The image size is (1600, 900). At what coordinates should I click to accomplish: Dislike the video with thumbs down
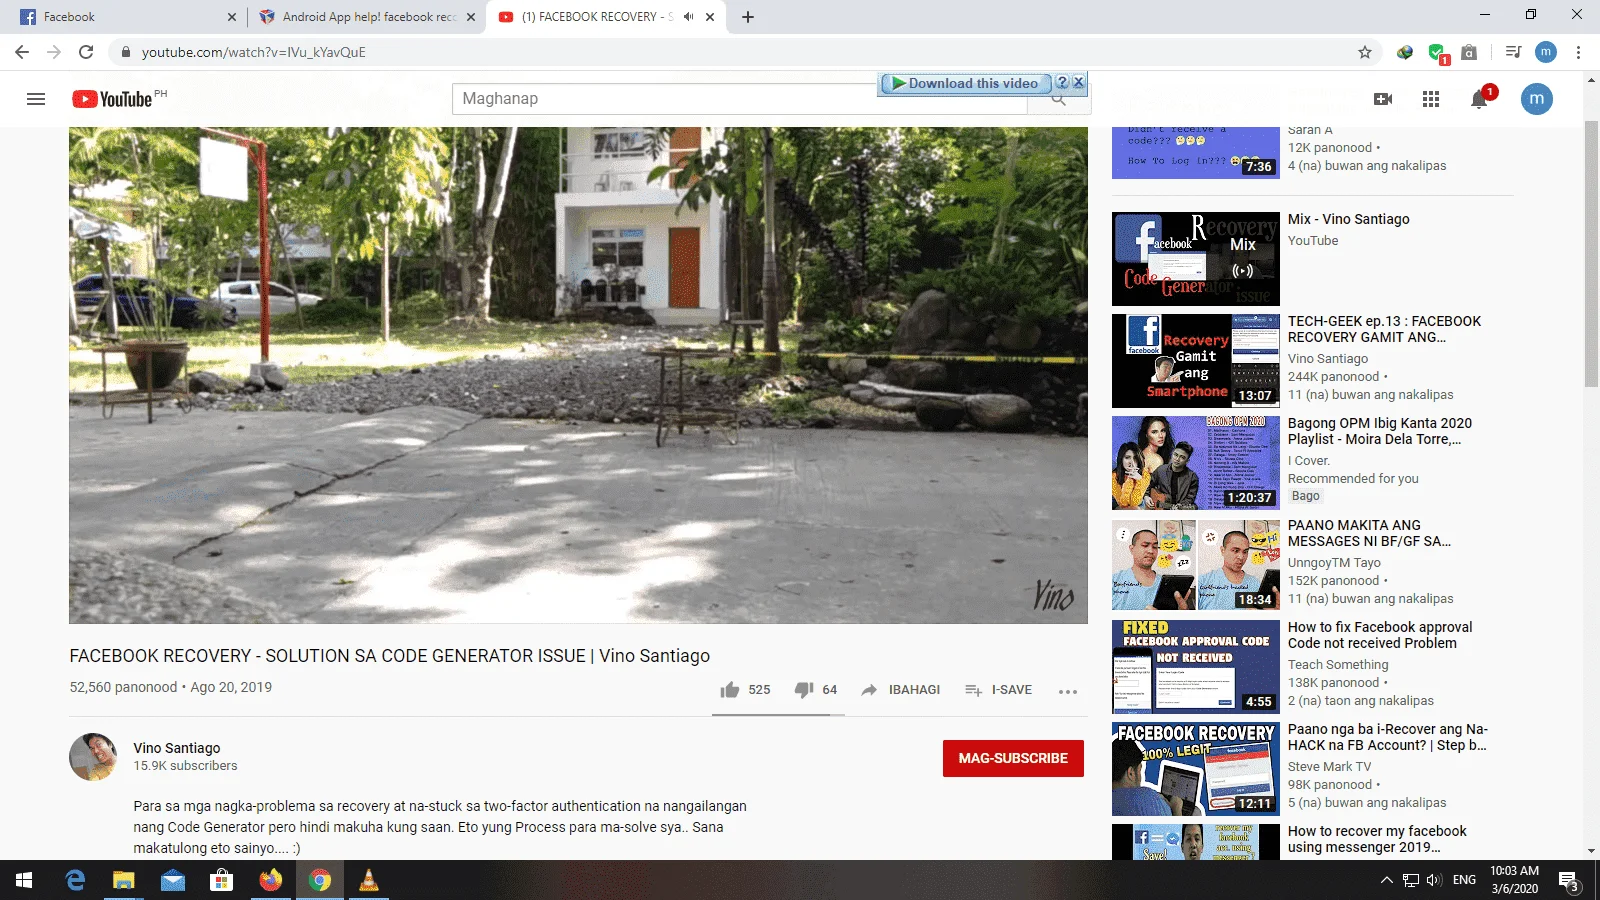click(804, 690)
